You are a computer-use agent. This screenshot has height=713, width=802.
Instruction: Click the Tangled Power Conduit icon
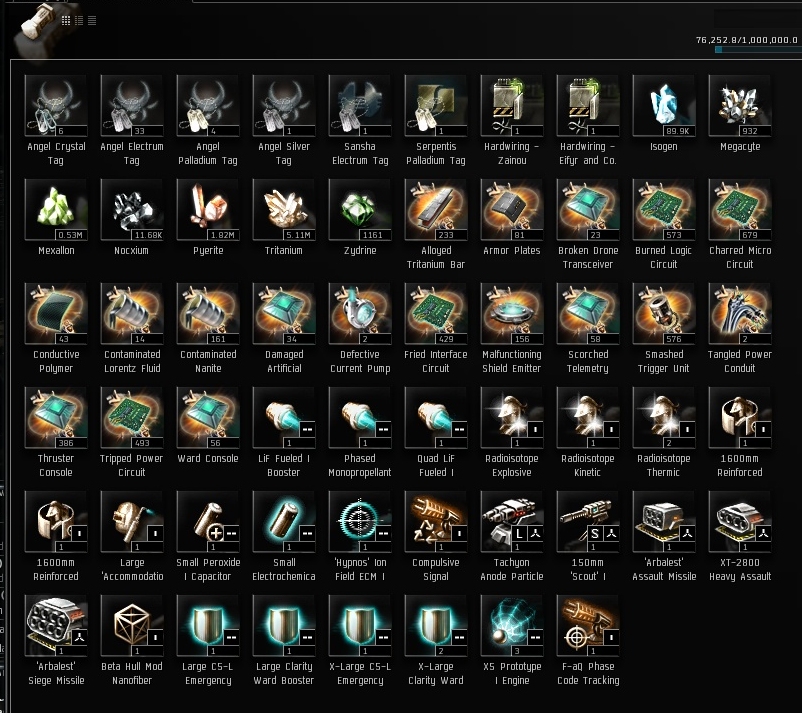pos(740,314)
